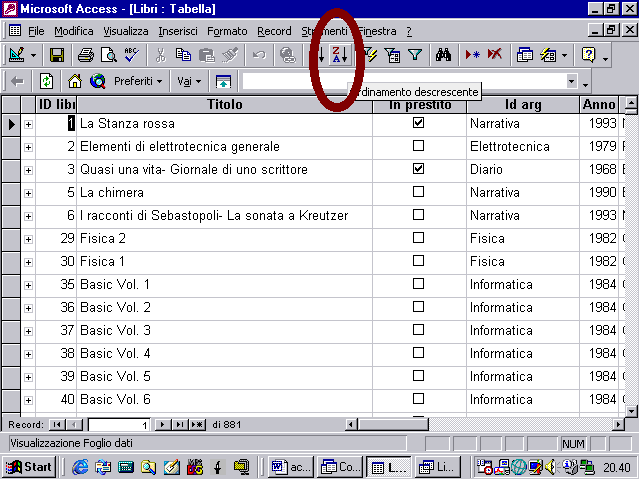
Task: Check In prestito for Fisica 2
Action: tap(418, 238)
